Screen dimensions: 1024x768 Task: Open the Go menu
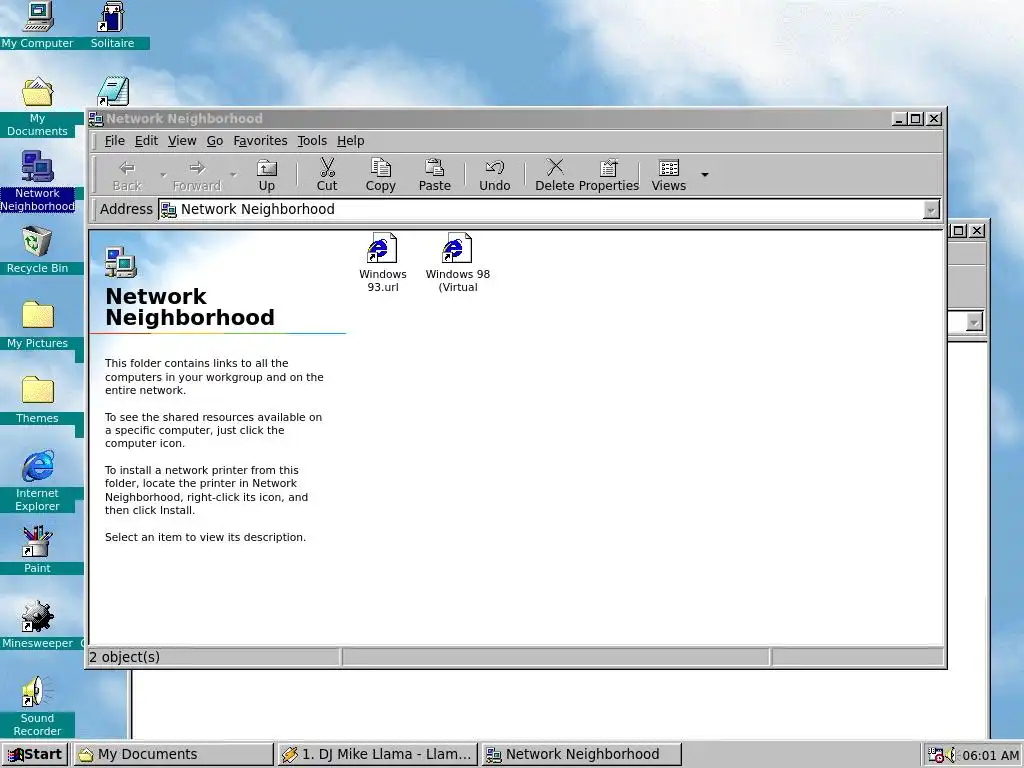click(x=215, y=140)
